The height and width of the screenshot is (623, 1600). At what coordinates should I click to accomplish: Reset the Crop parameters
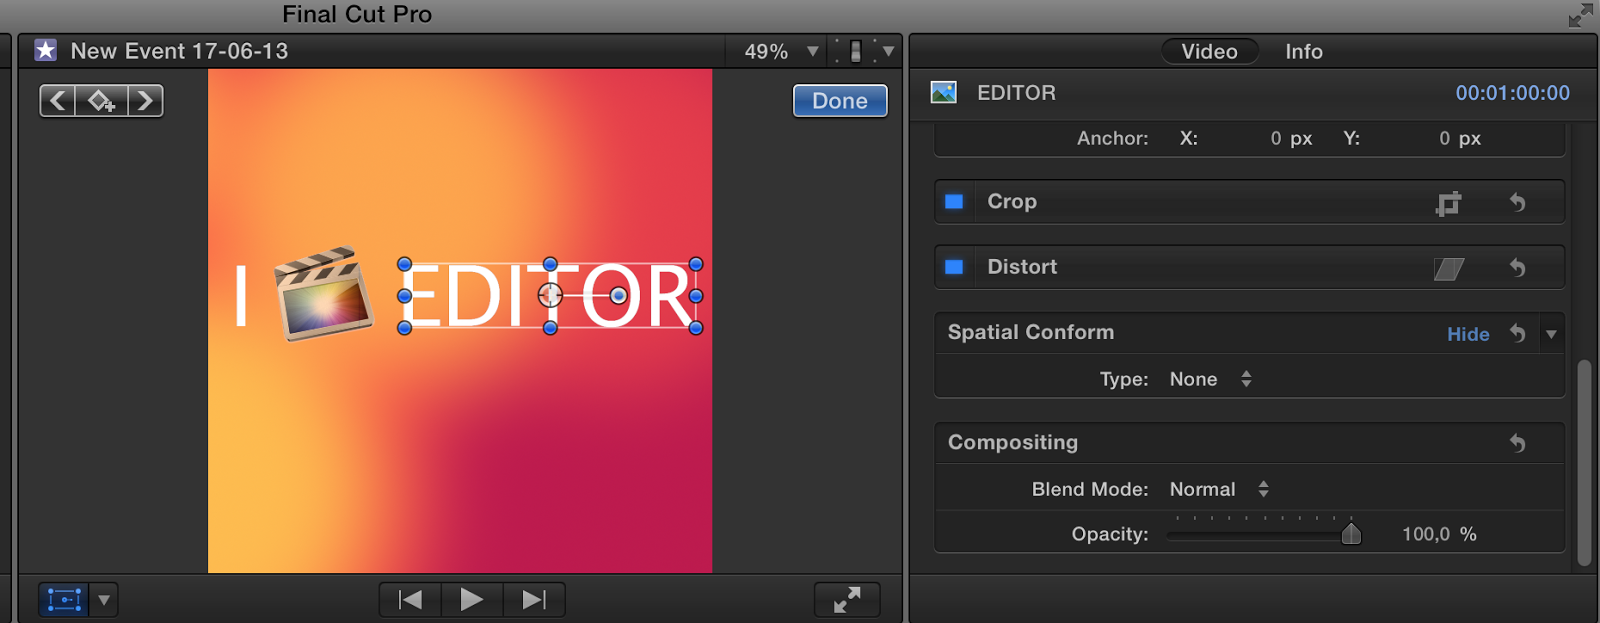tap(1517, 202)
